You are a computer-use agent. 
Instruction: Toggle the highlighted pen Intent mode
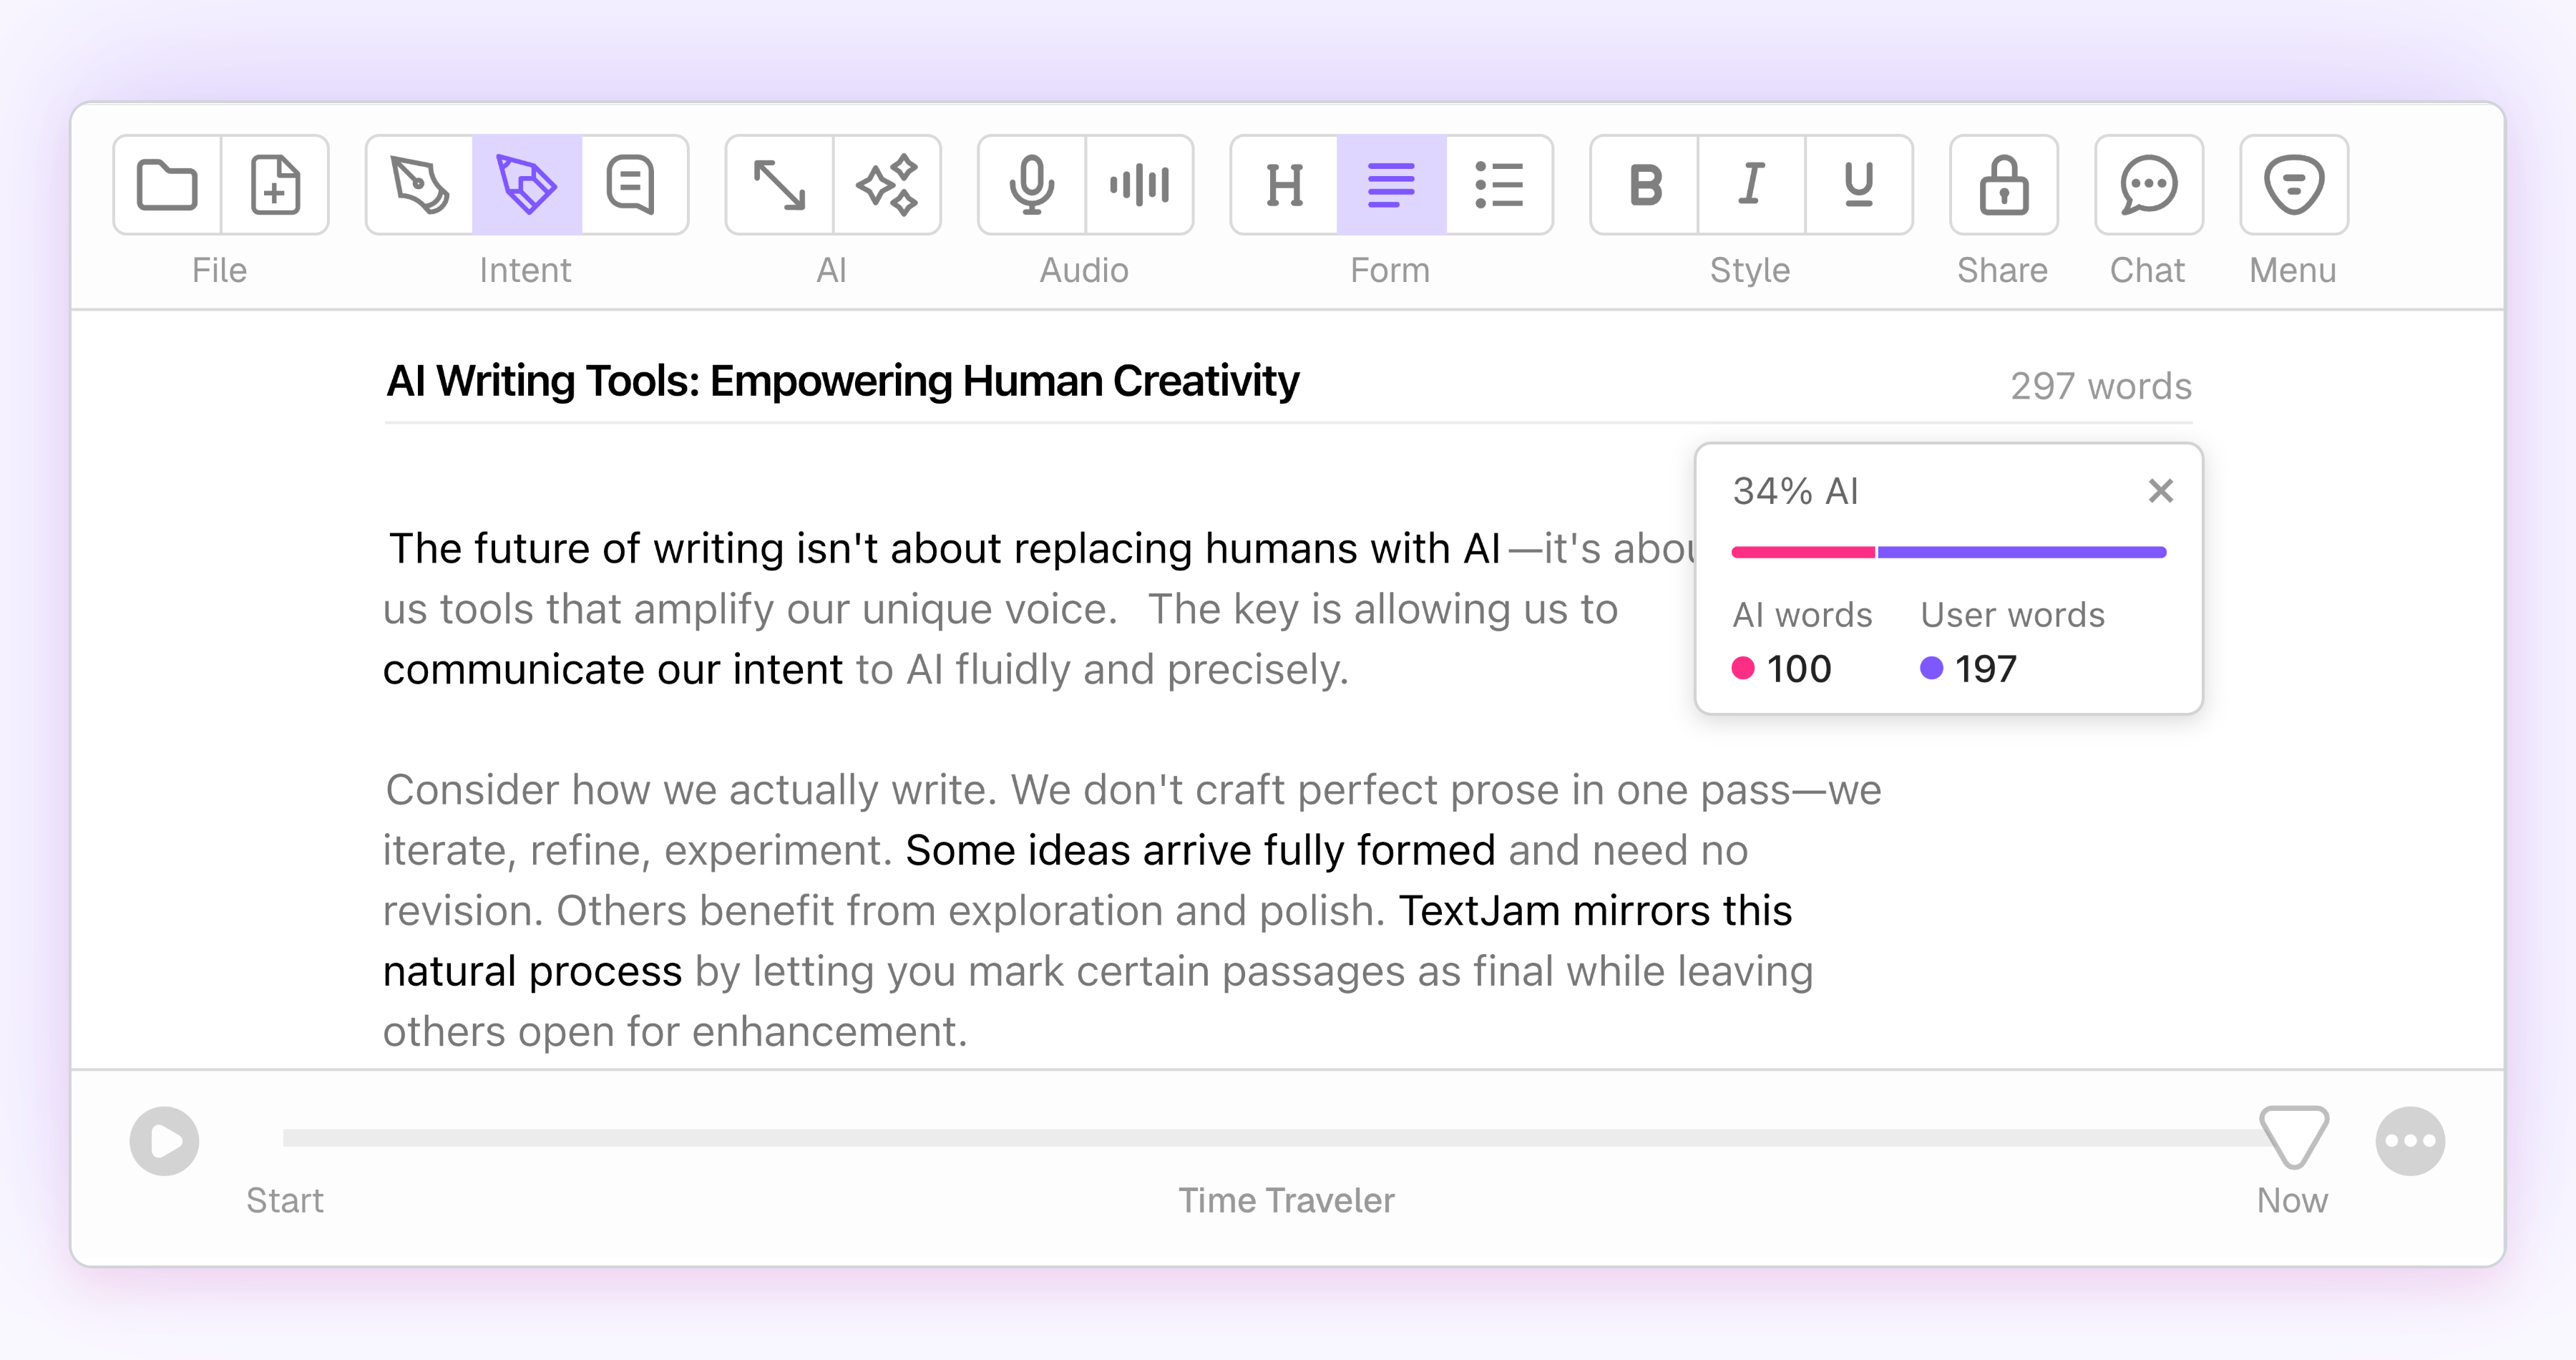[x=527, y=185]
